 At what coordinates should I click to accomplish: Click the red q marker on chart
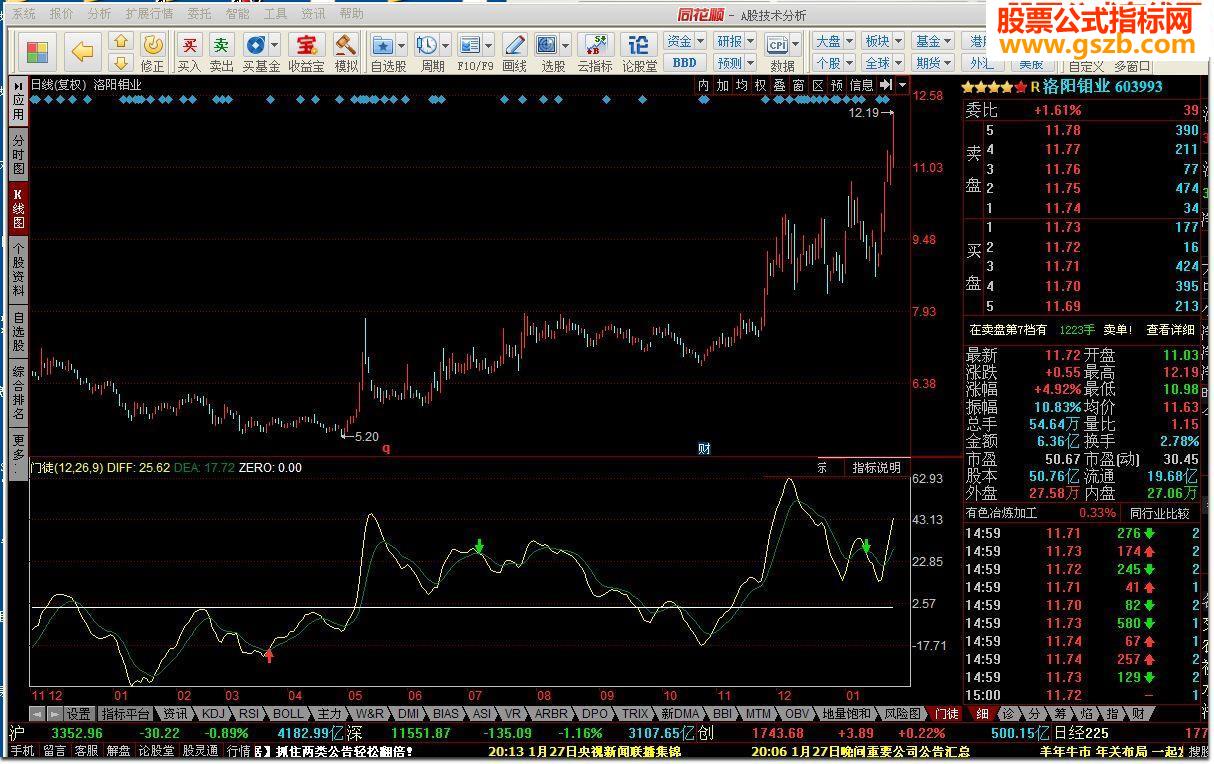[386, 449]
